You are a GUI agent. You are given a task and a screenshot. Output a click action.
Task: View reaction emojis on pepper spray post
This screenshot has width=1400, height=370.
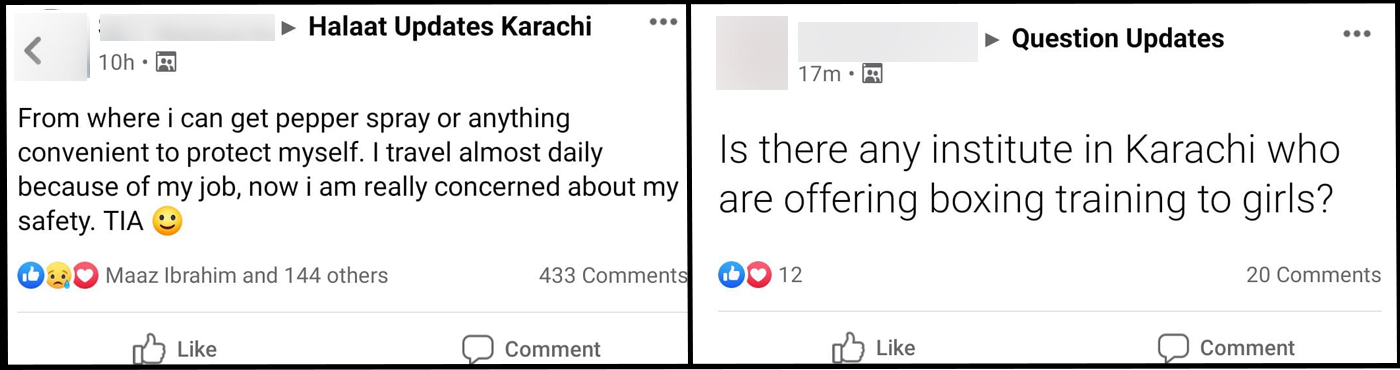(x=58, y=275)
